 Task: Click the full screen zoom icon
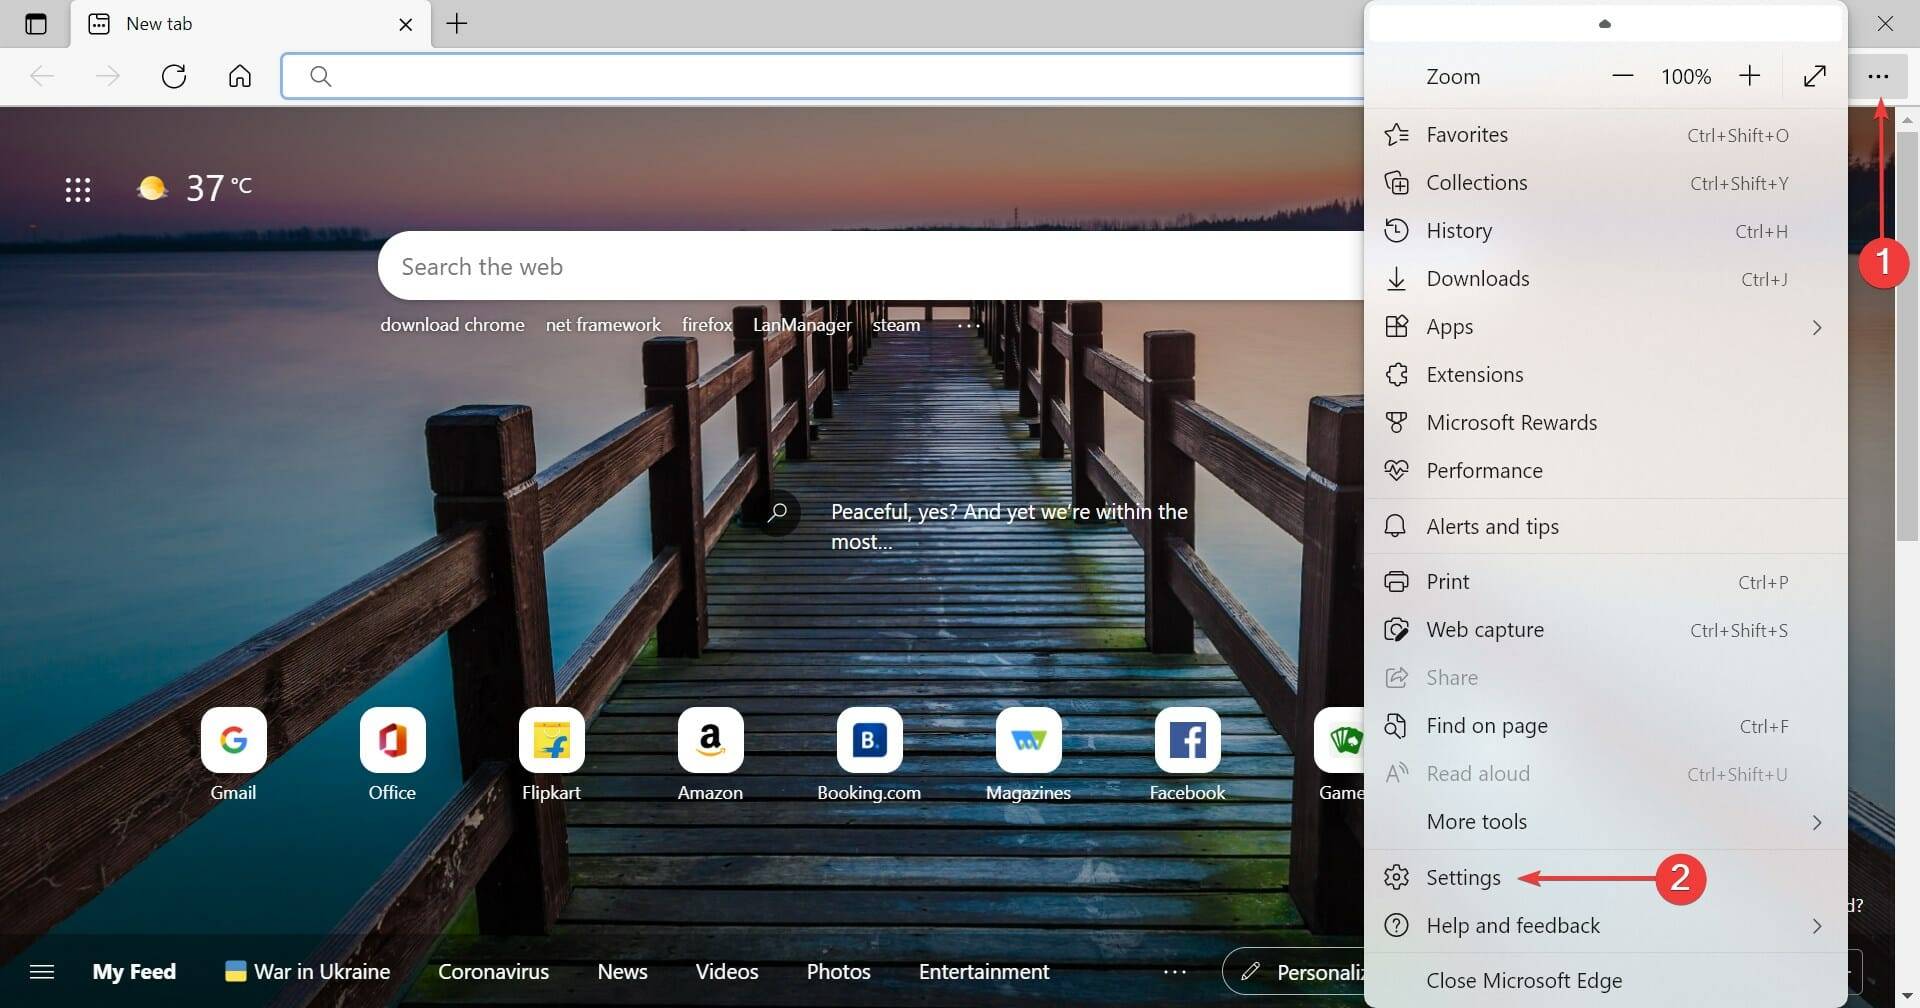(1815, 76)
